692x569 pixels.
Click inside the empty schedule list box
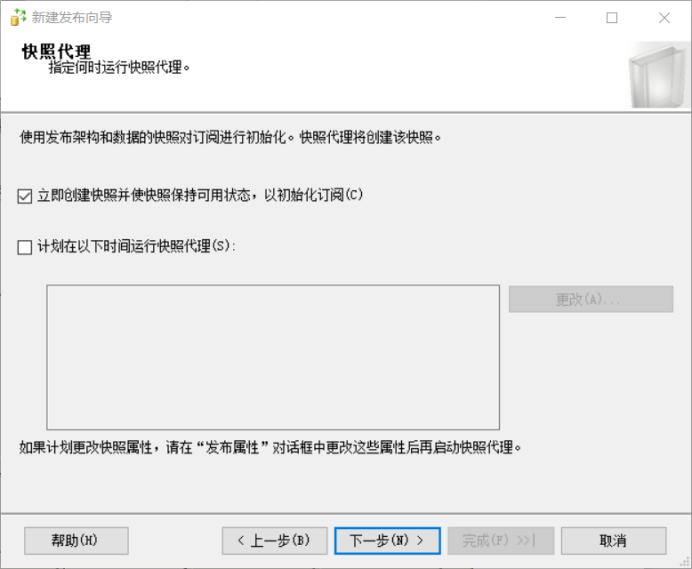pos(272,356)
